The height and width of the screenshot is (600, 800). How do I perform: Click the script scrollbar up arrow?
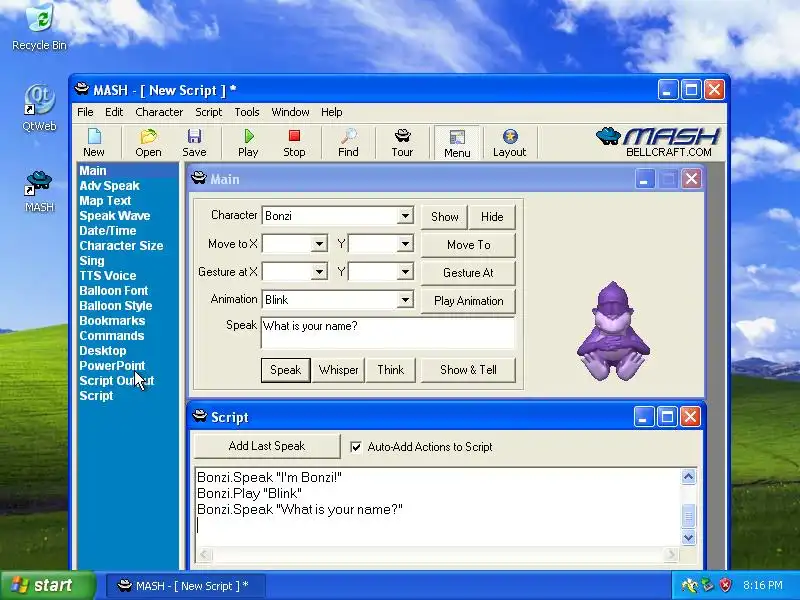click(688, 477)
